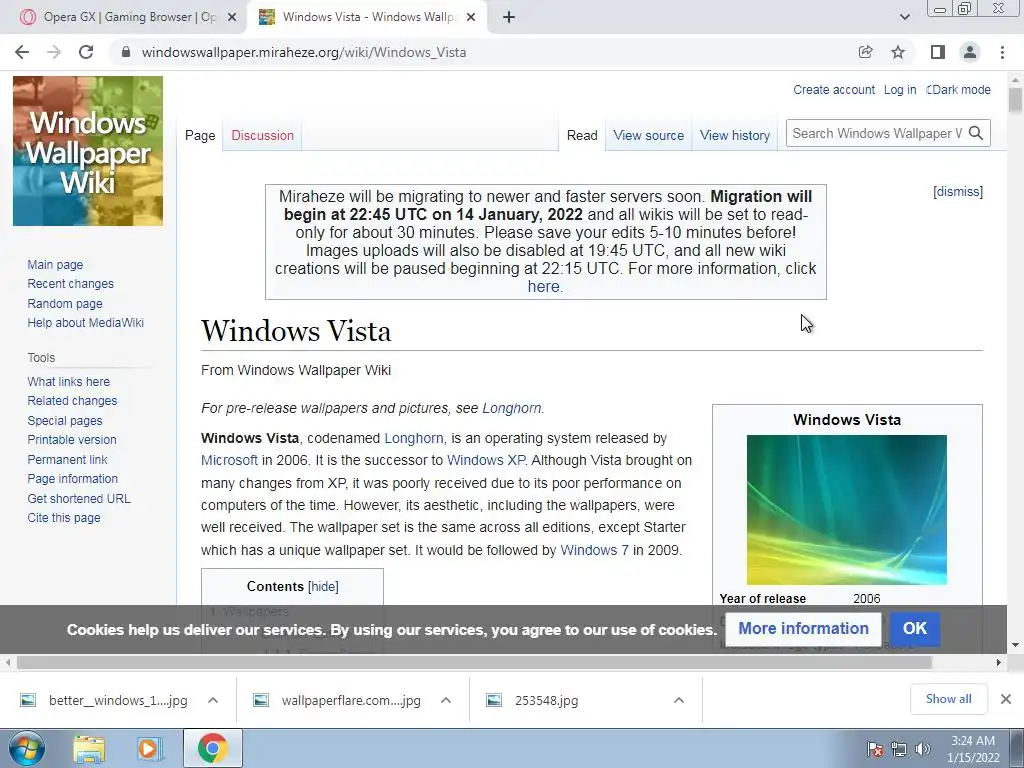Click the wallpaperflare.com jpg file icon
1024x768 pixels.
pos(261,700)
